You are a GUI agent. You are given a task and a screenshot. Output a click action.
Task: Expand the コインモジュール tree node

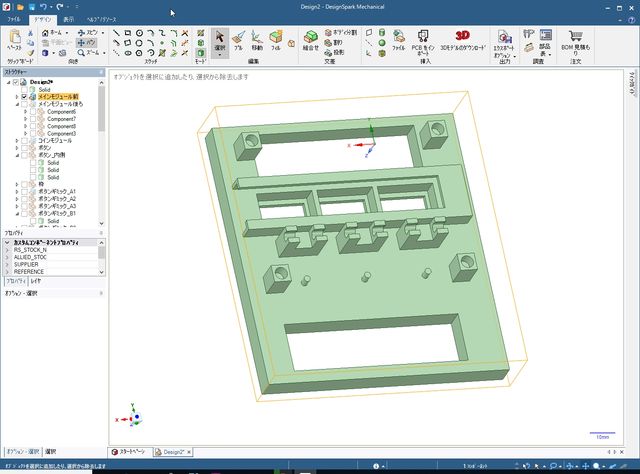(x=17, y=140)
